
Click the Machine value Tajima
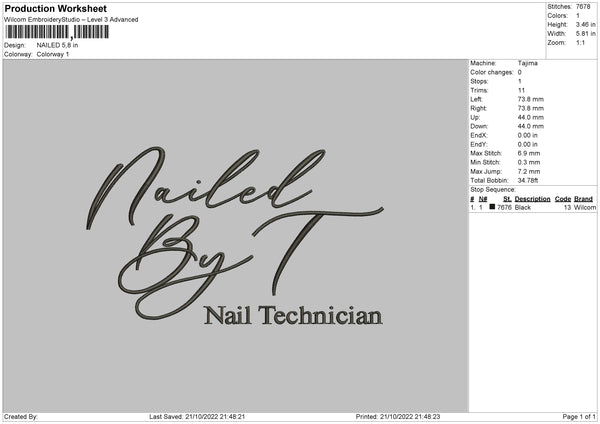[x=528, y=63]
